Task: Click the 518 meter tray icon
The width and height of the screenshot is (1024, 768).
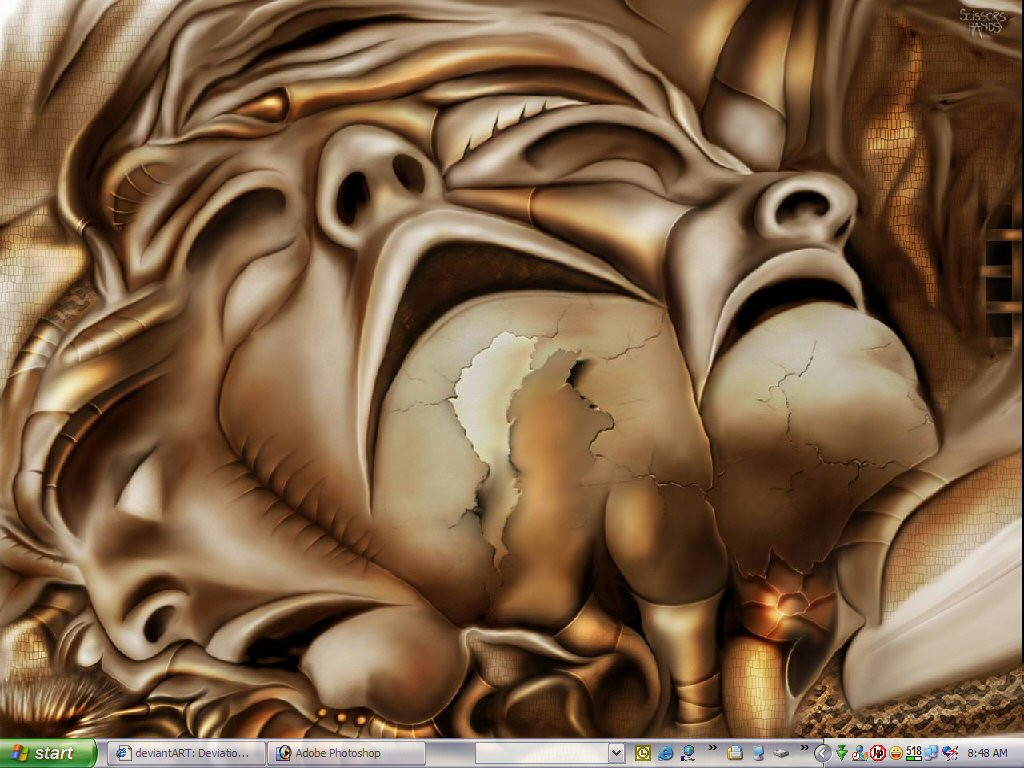Action: pos(914,753)
